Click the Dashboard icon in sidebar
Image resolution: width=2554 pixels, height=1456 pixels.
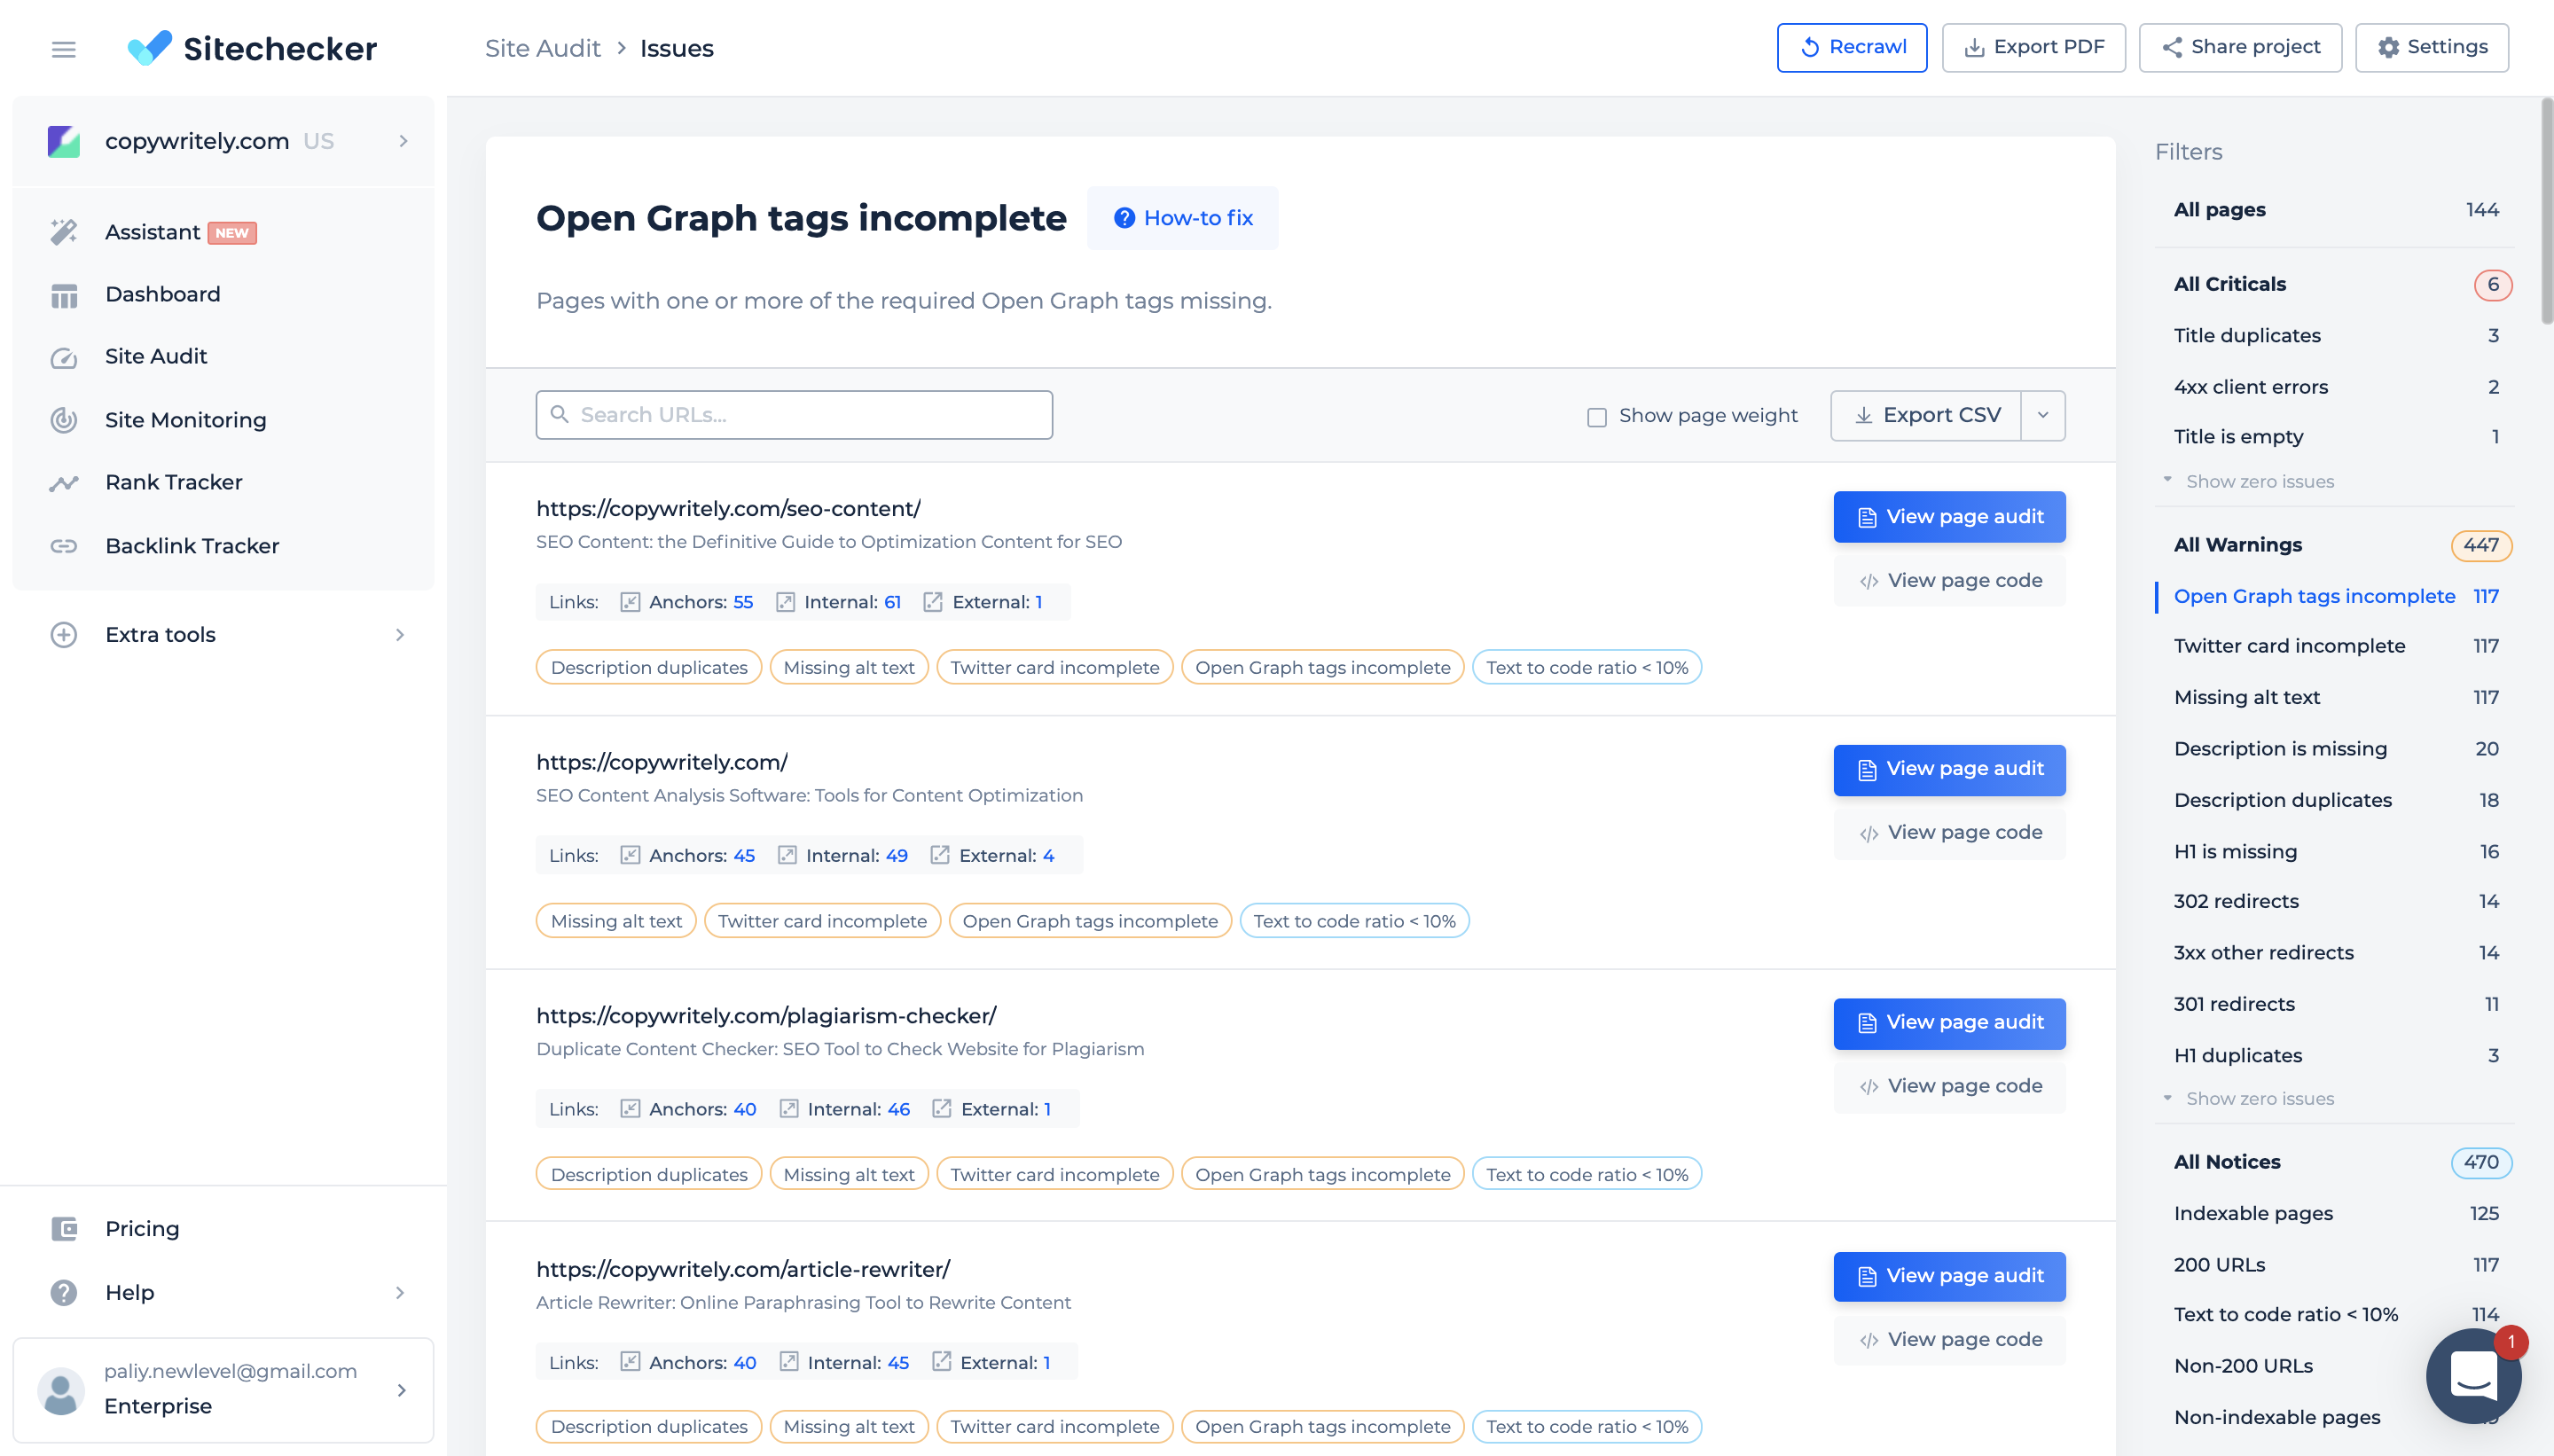tap(64, 295)
